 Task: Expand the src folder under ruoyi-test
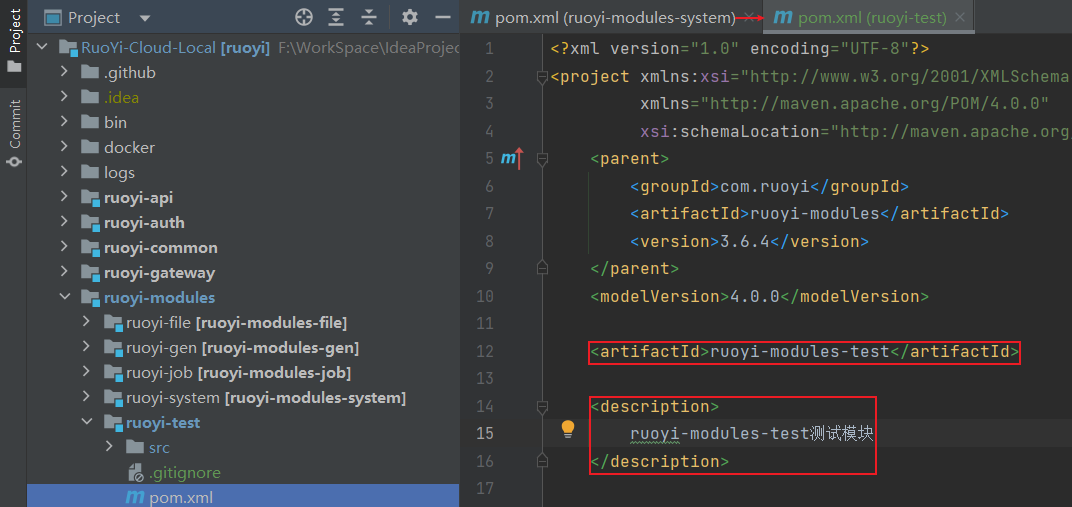point(109,448)
